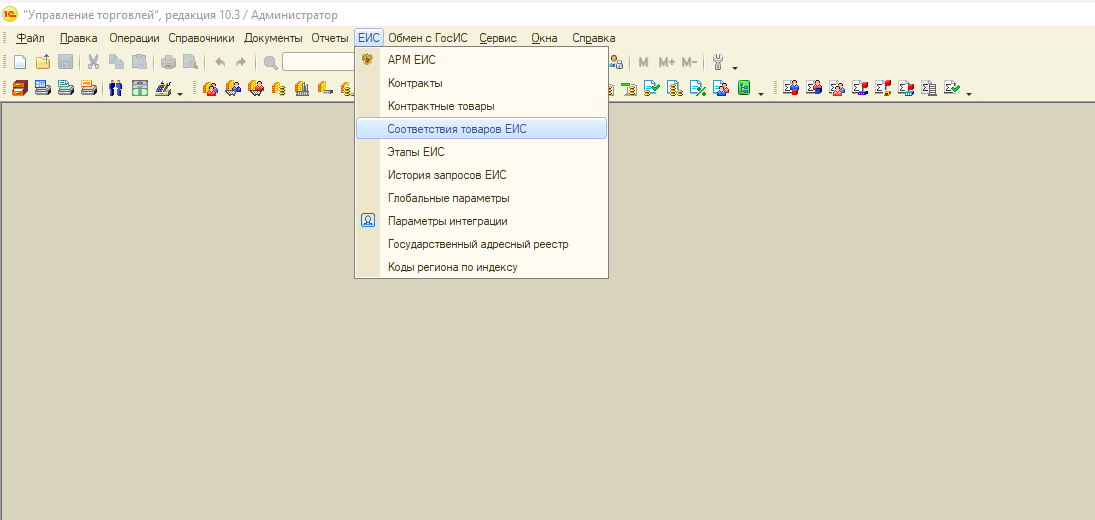
Task: Click the calculator with pen icon
Action: coord(163,88)
